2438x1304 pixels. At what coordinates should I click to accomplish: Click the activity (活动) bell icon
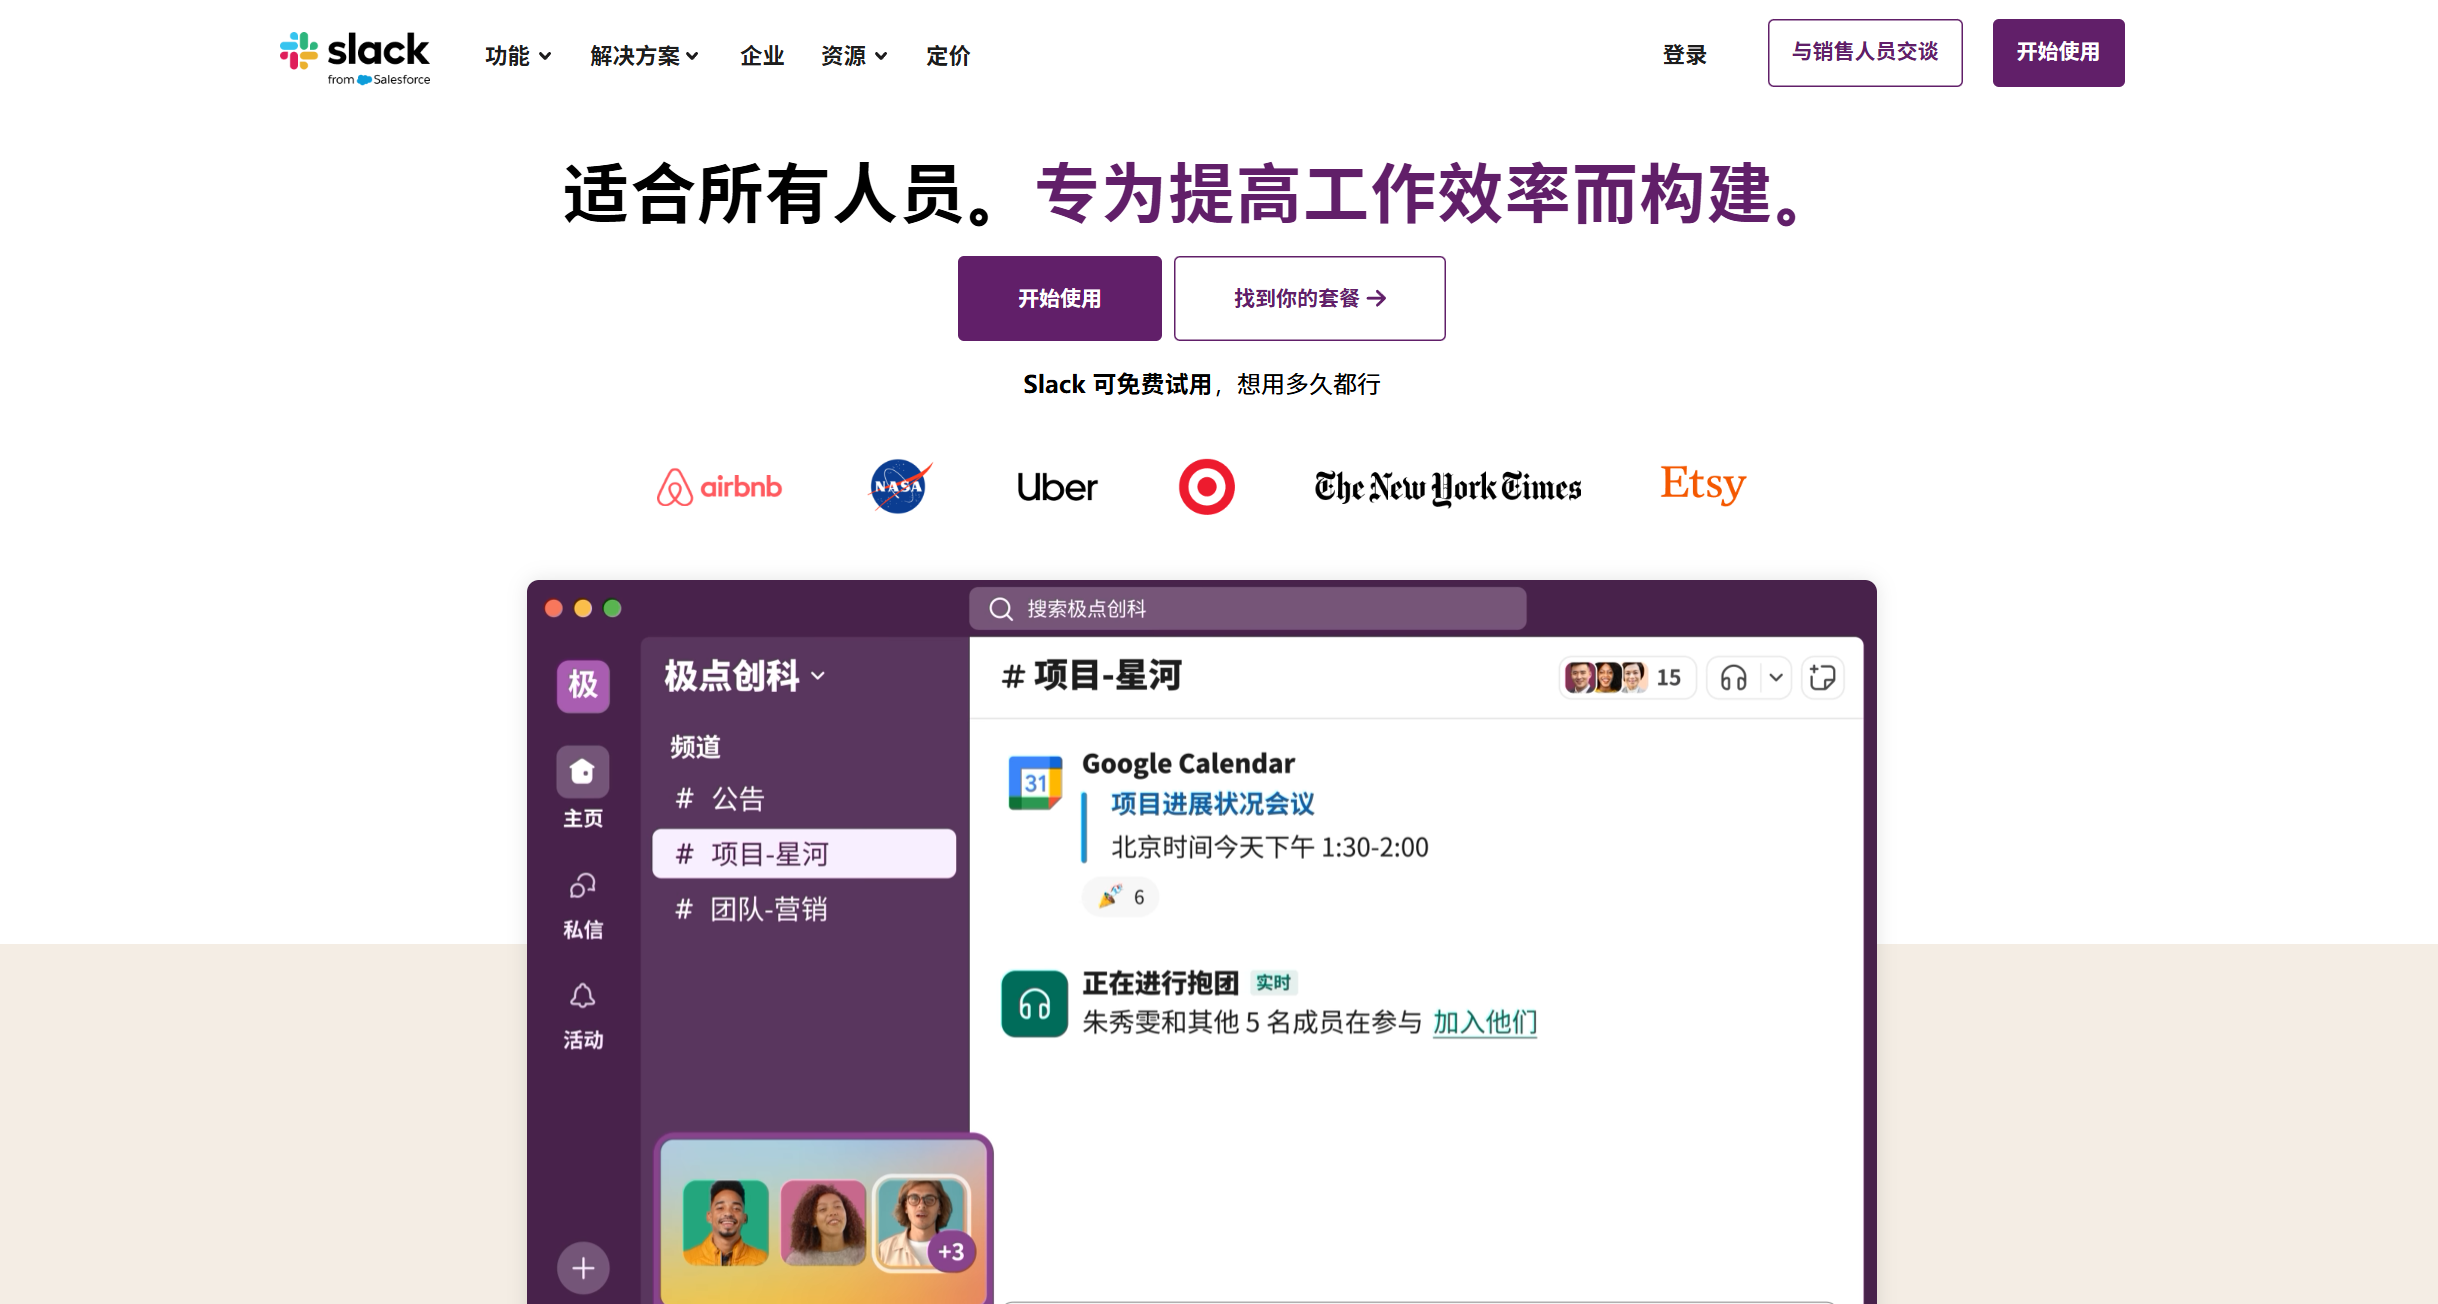click(582, 996)
